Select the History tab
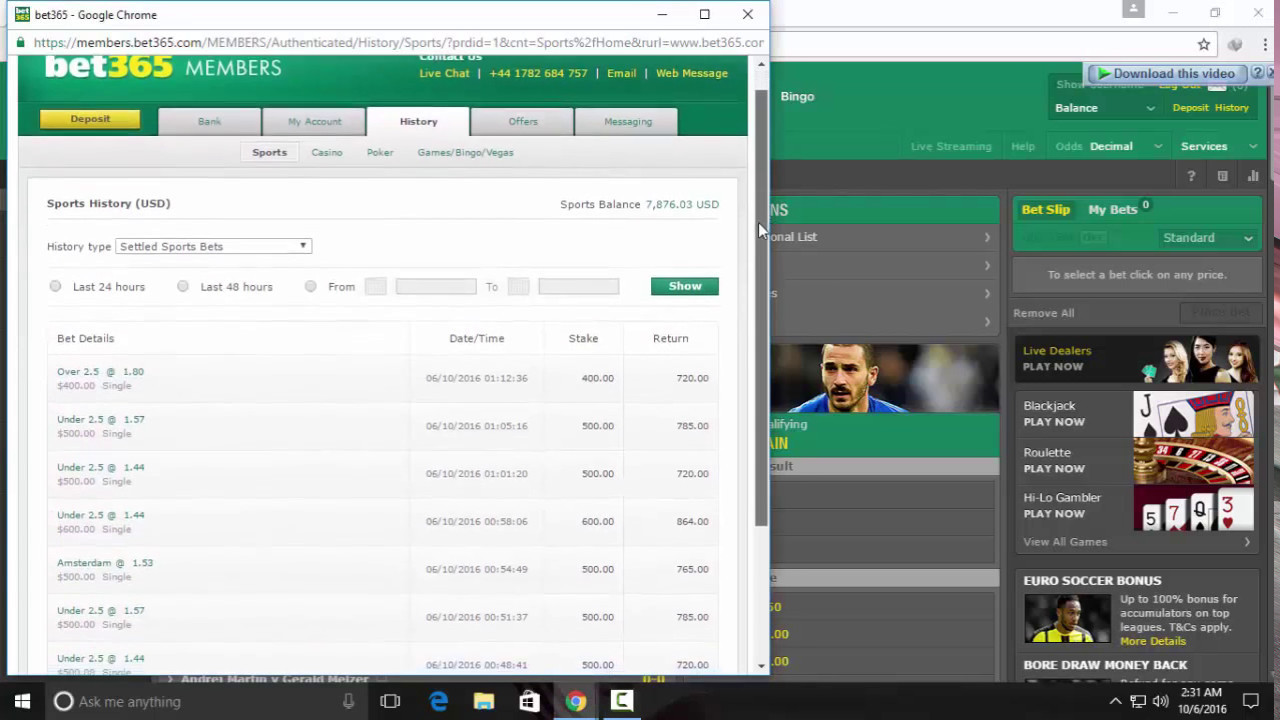 point(418,121)
